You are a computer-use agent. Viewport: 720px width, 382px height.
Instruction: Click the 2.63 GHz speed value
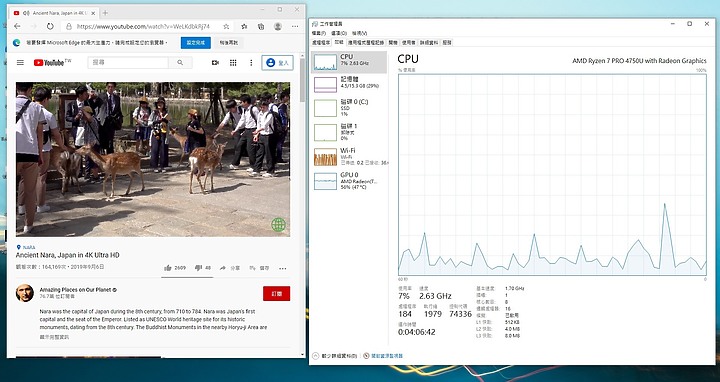pyautogui.click(x=435, y=296)
